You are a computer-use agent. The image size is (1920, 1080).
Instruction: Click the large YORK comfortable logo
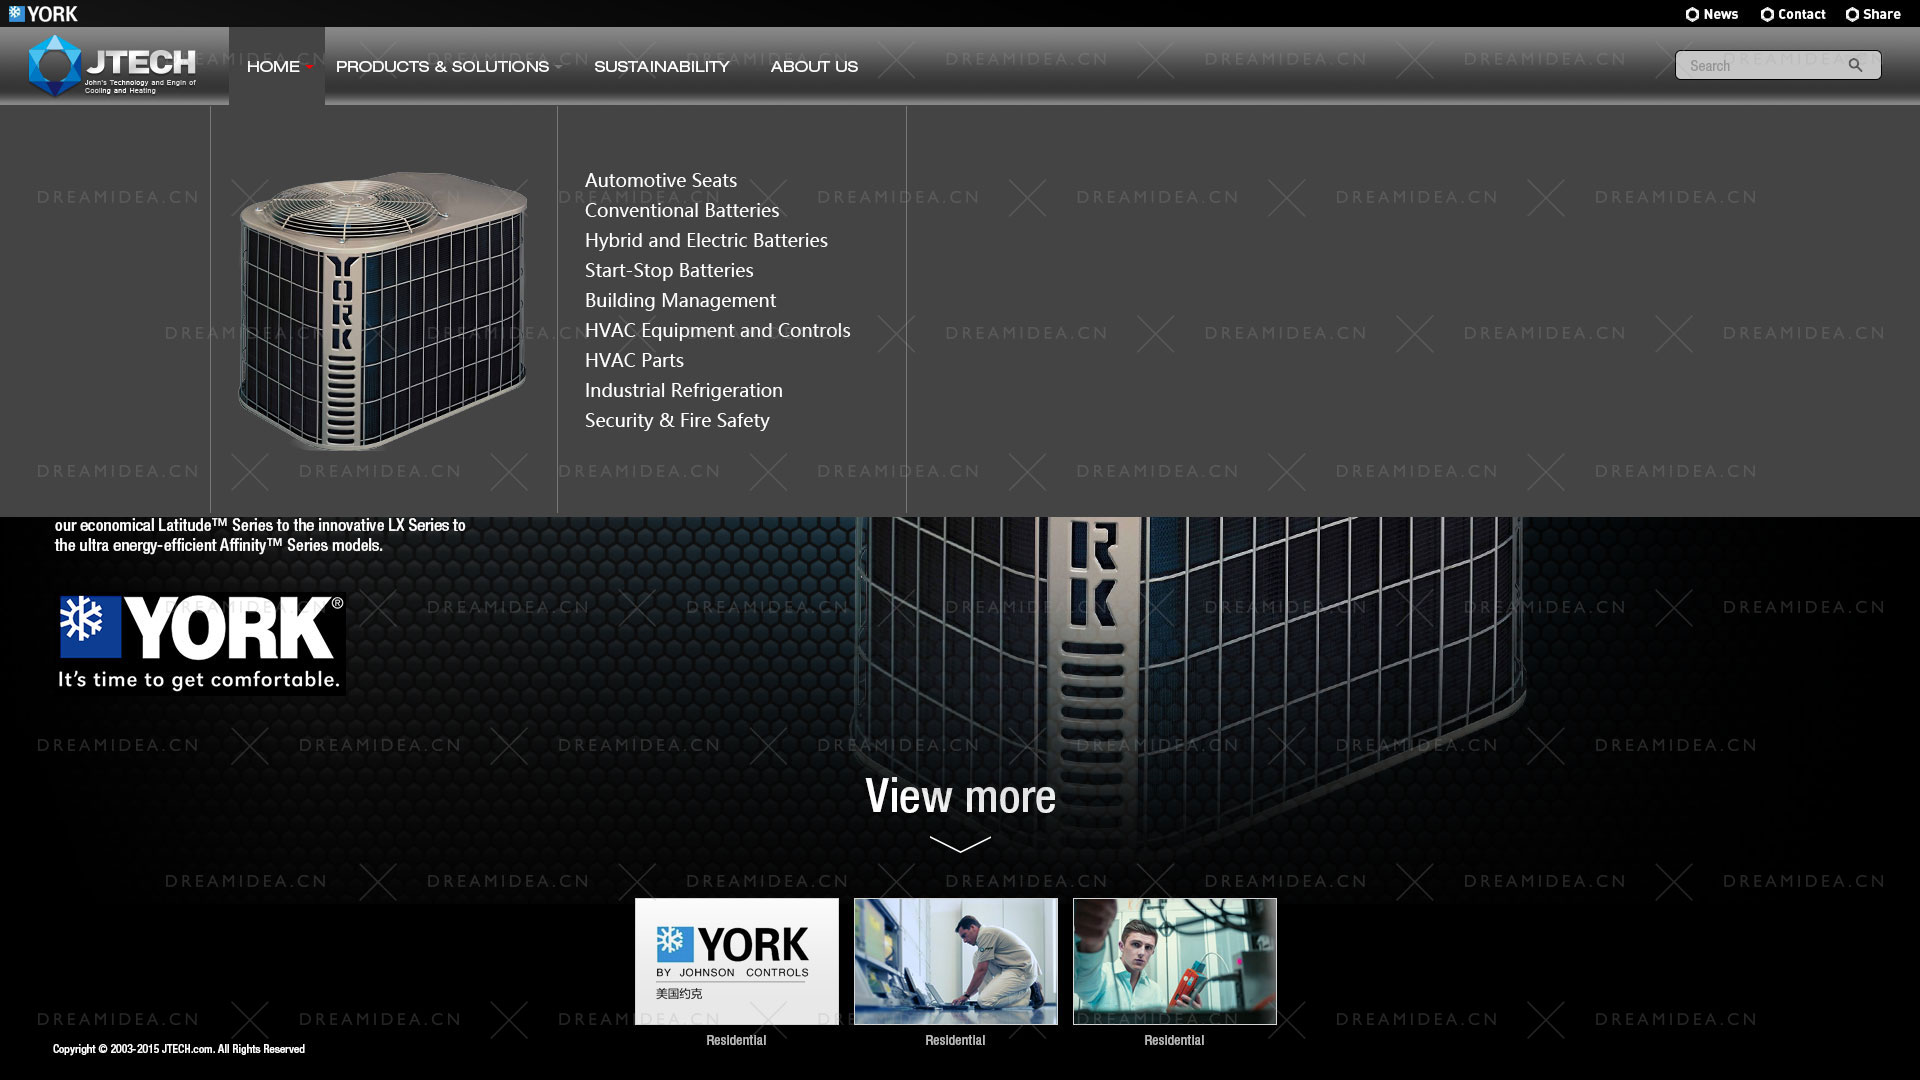tap(200, 643)
